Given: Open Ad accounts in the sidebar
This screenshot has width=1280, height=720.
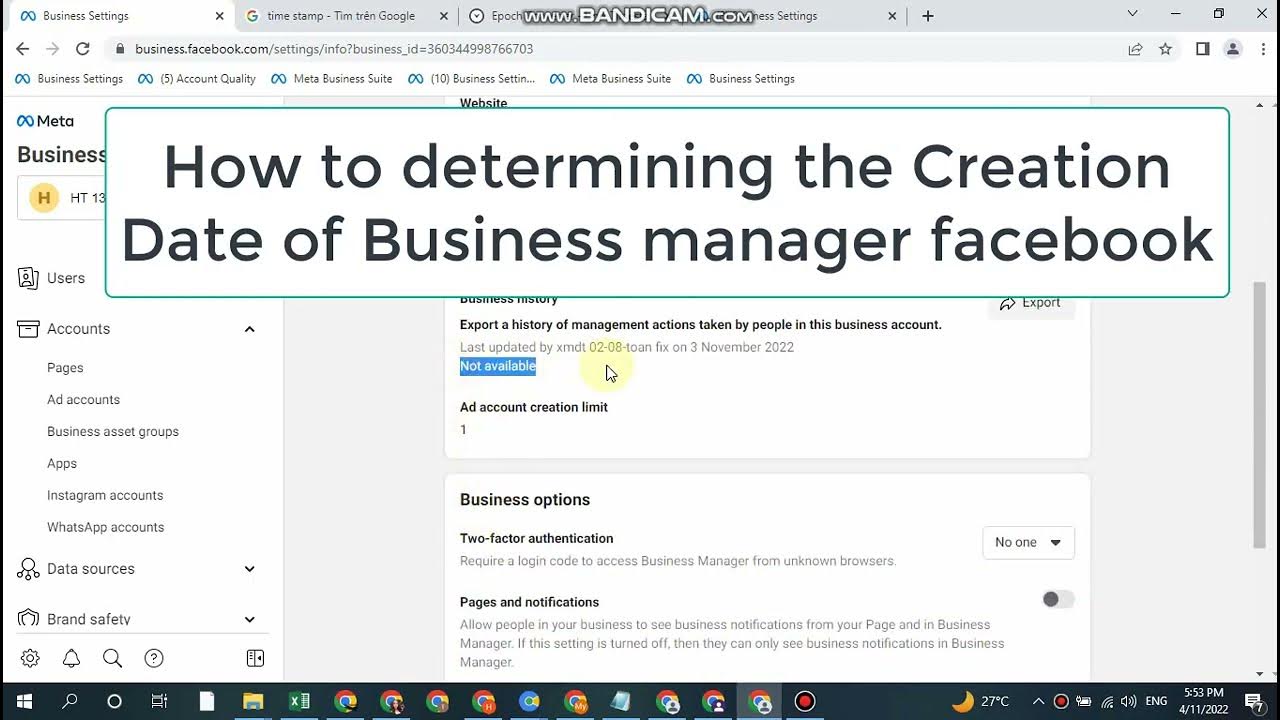Looking at the screenshot, I should [83, 400].
